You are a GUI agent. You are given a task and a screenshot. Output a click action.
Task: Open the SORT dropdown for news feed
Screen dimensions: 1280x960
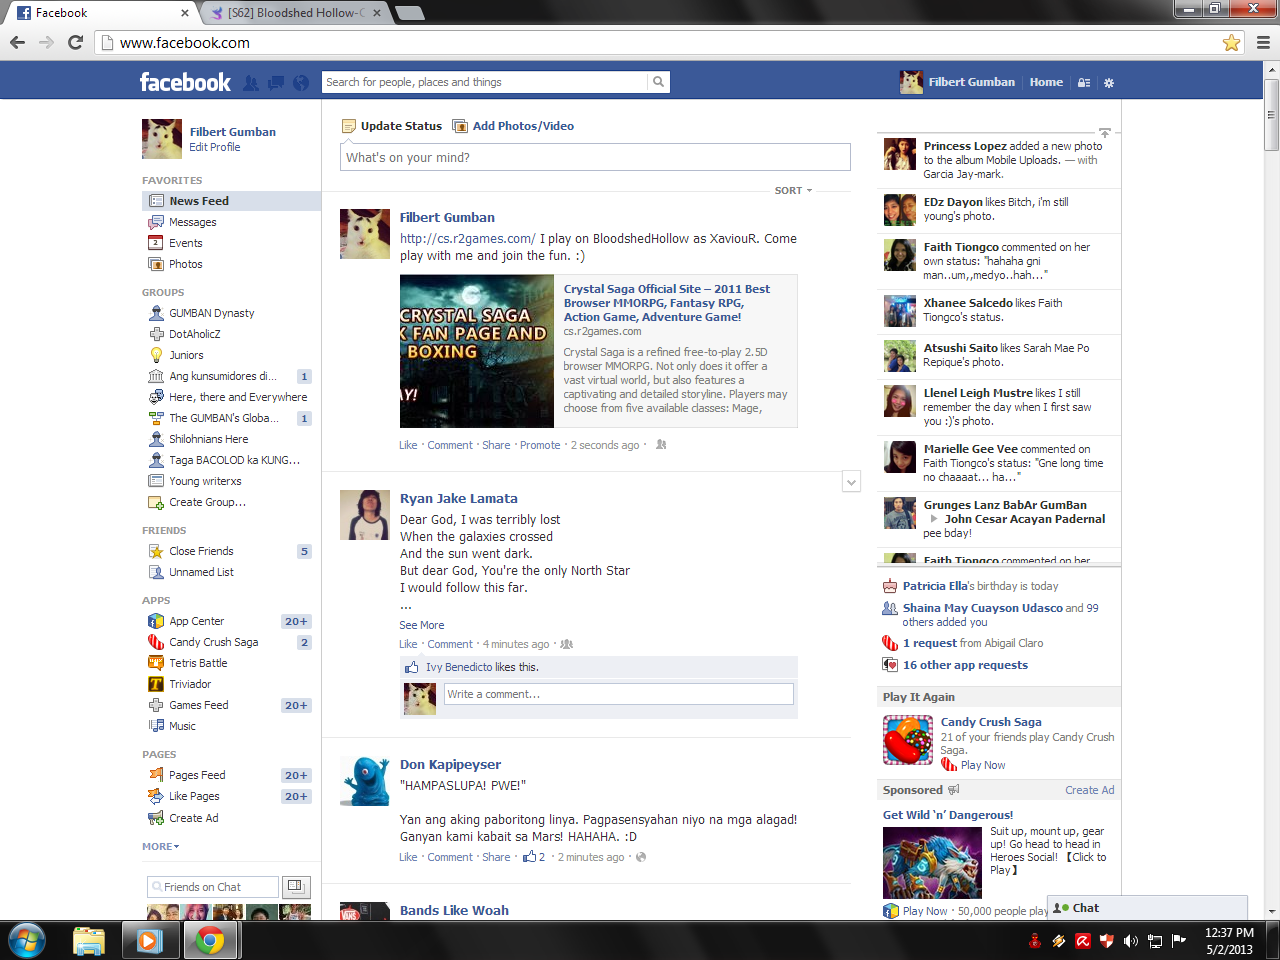pos(793,190)
